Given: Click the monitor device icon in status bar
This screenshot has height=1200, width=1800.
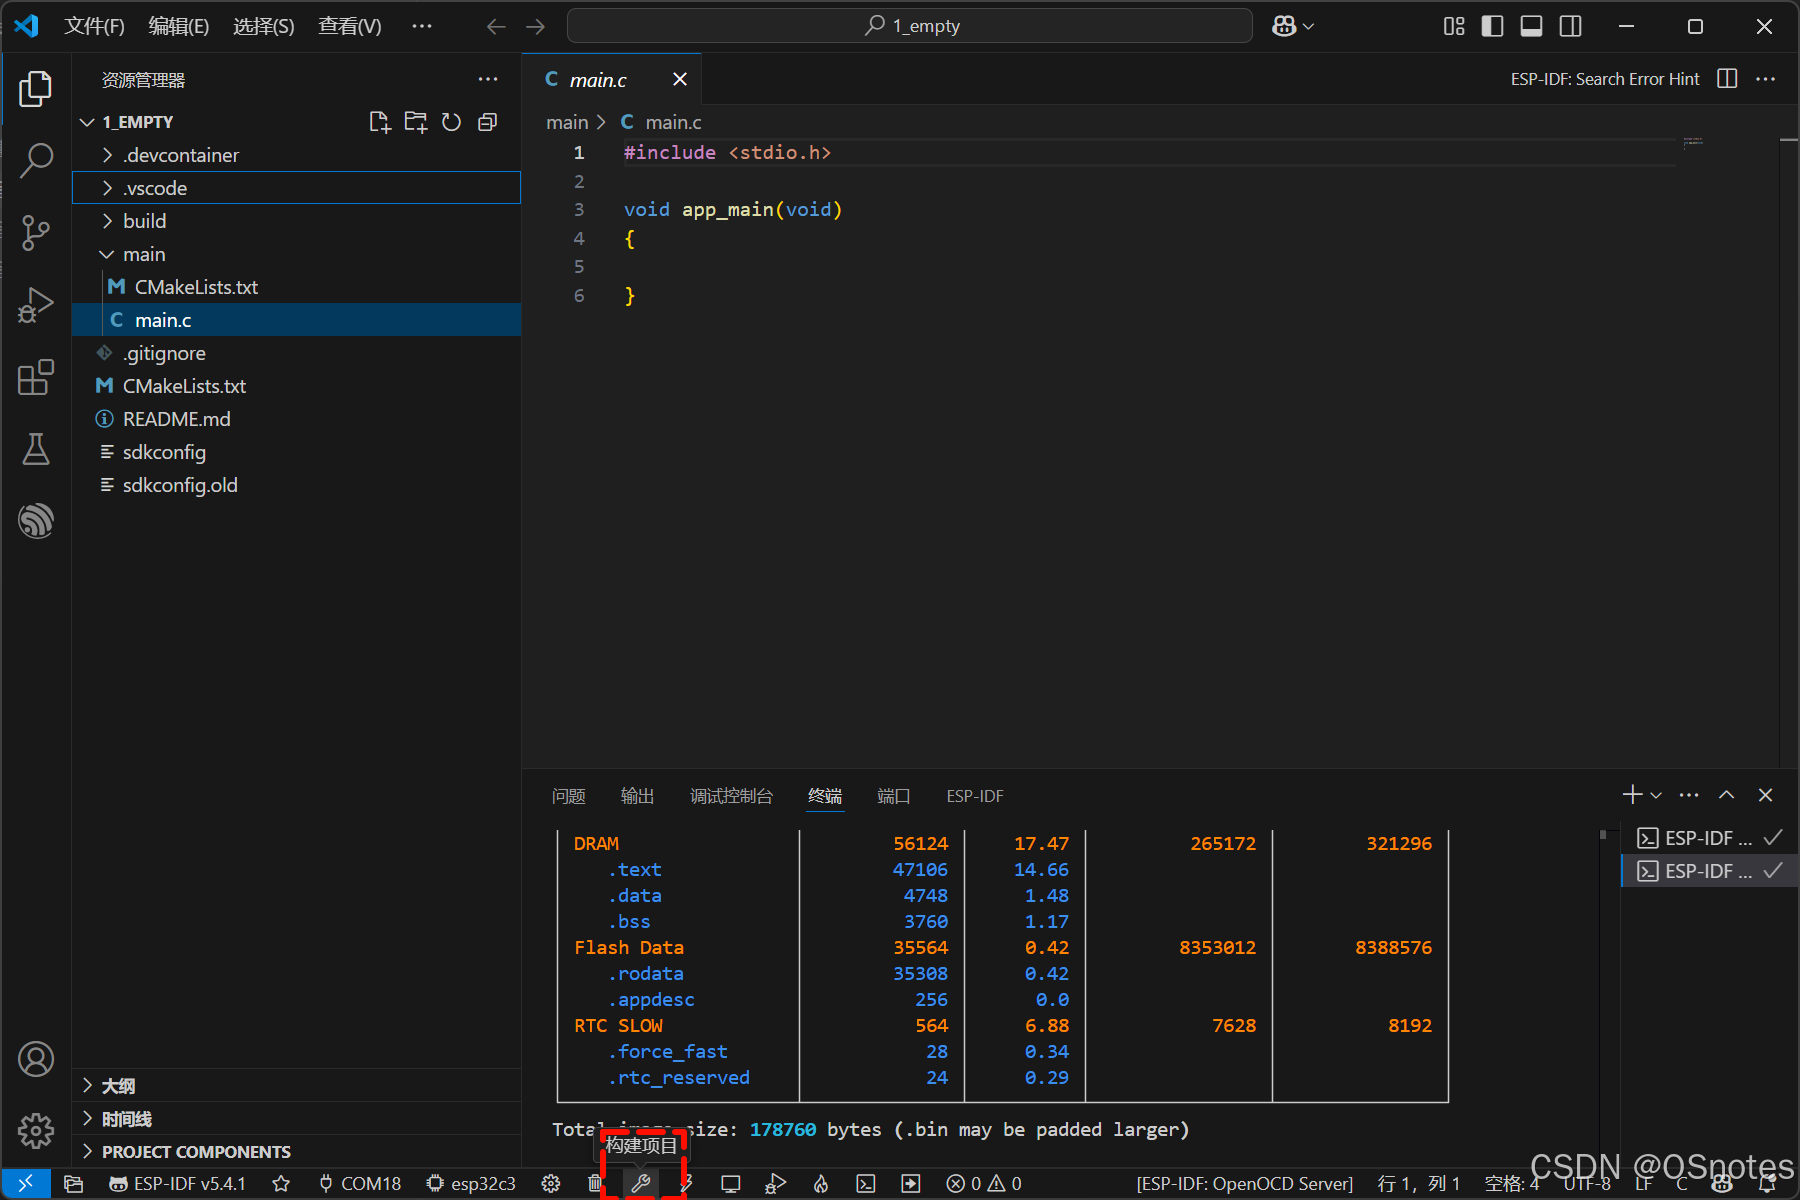Looking at the screenshot, I should pyautogui.click(x=731, y=1183).
